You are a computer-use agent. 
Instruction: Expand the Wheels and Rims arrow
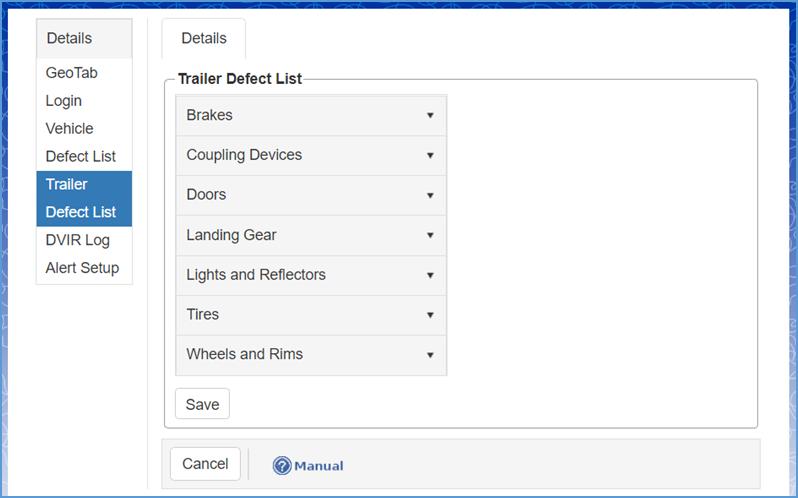[x=430, y=355]
